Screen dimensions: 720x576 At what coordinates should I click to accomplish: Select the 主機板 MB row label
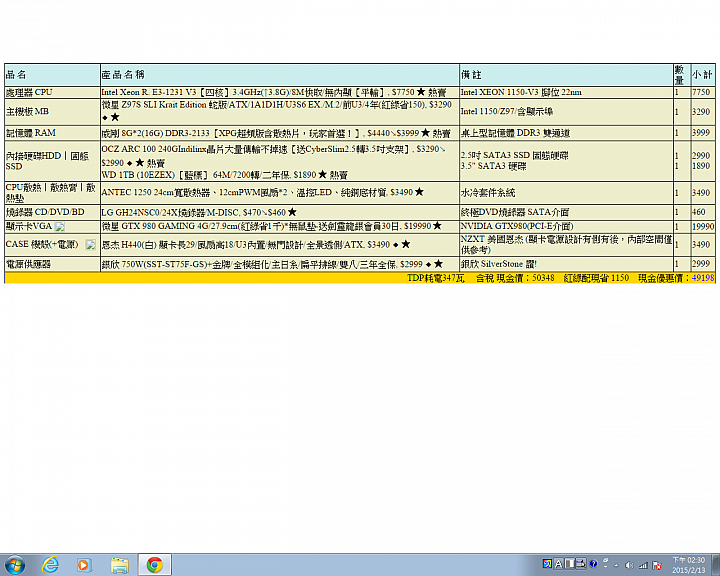click(27, 112)
